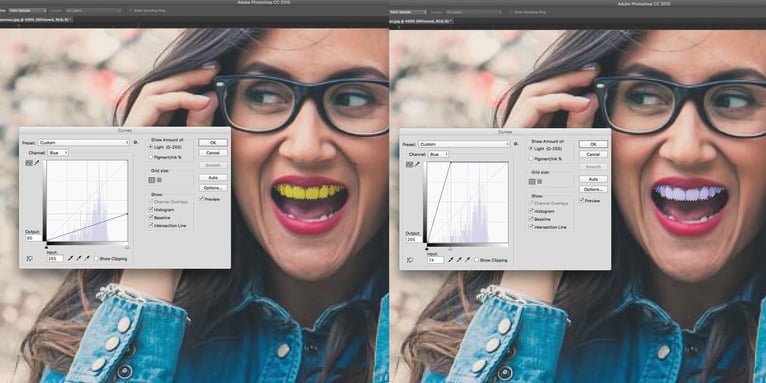Activate on-image adjustment hand in yellow-teeth Curves dialog
This screenshot has width=766, height=383.
(29, 258)
